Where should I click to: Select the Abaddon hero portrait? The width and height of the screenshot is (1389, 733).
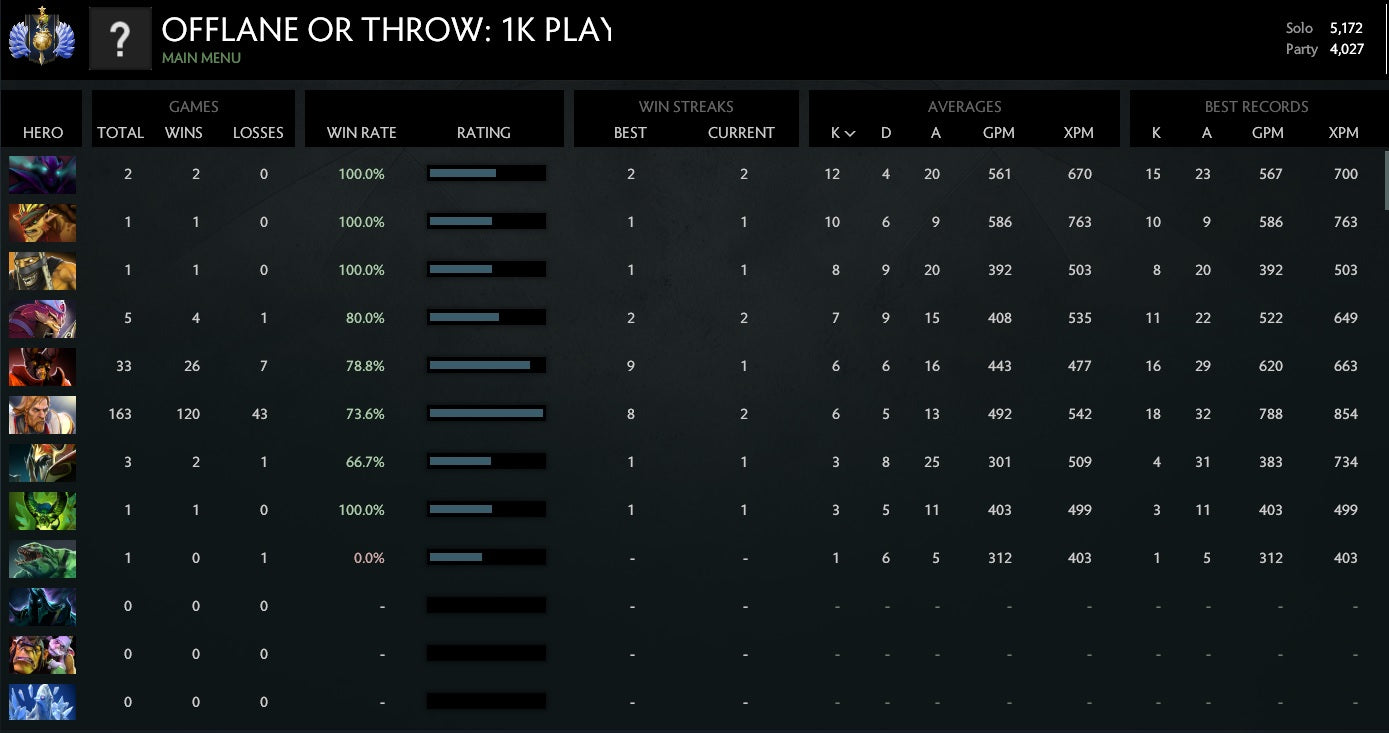(x=42, y=606)
